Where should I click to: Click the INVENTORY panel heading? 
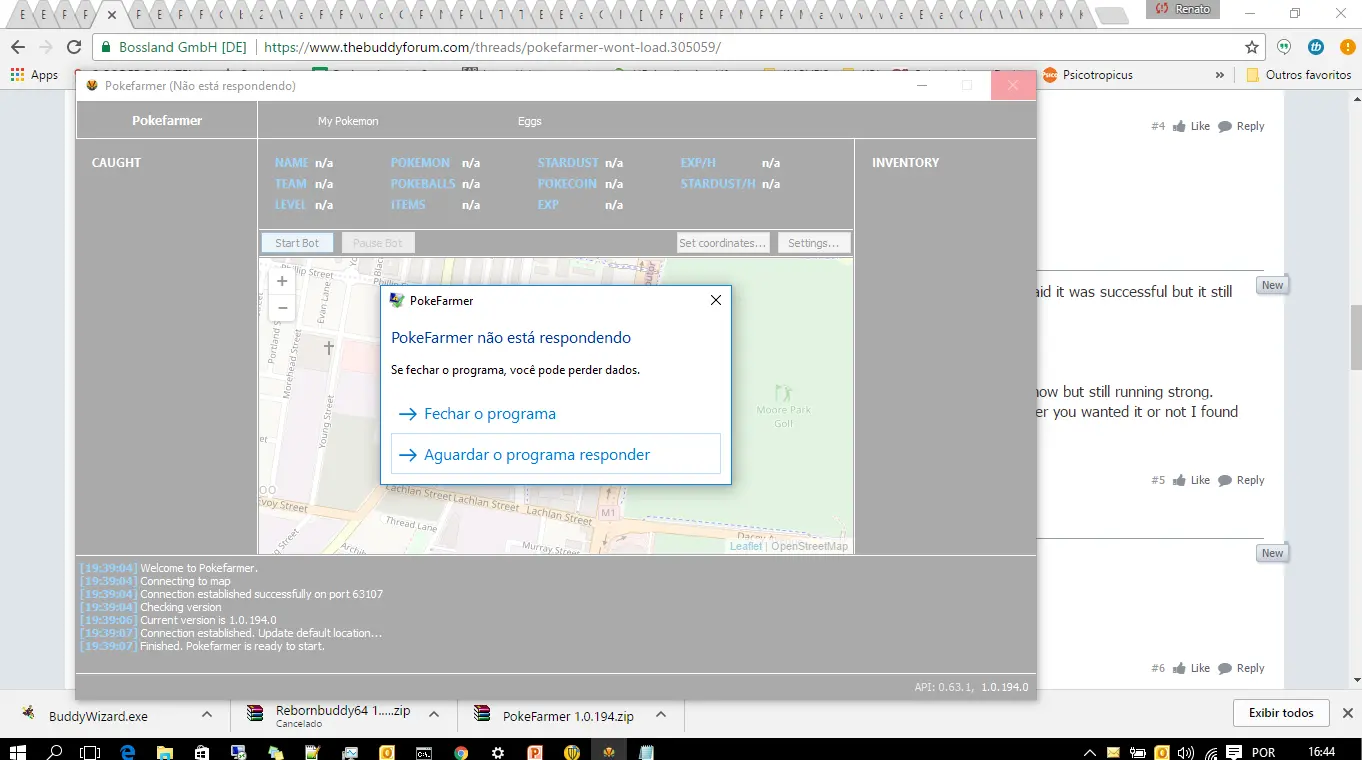[905, 162]
